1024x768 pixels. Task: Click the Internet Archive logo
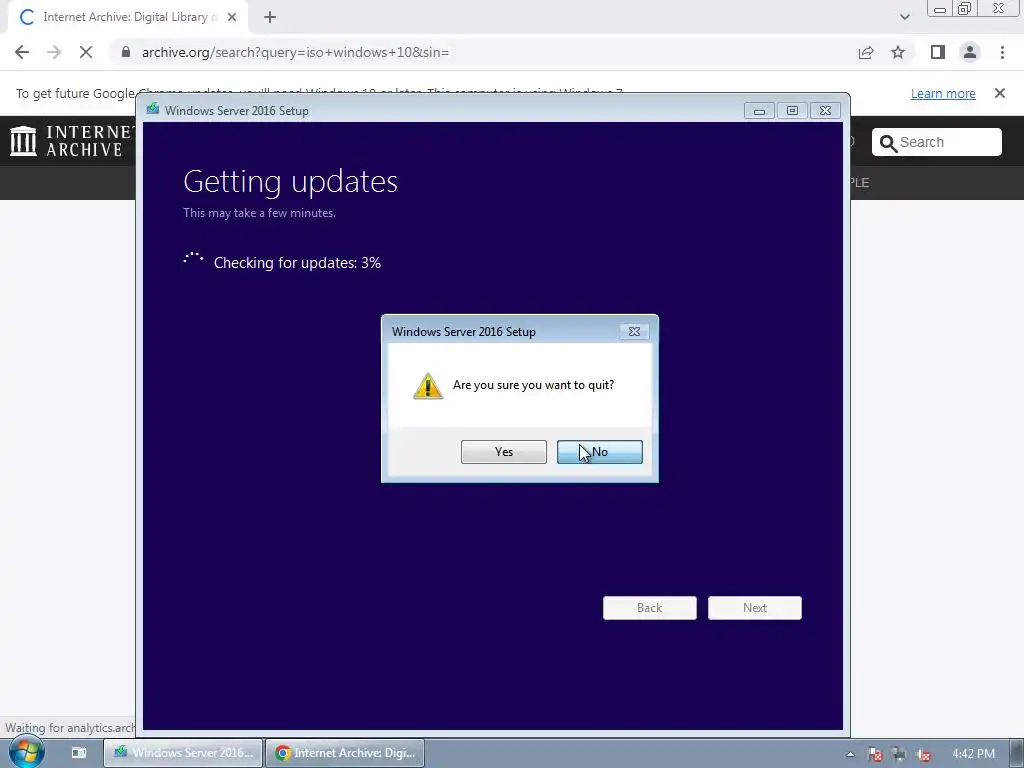point(71,141)
